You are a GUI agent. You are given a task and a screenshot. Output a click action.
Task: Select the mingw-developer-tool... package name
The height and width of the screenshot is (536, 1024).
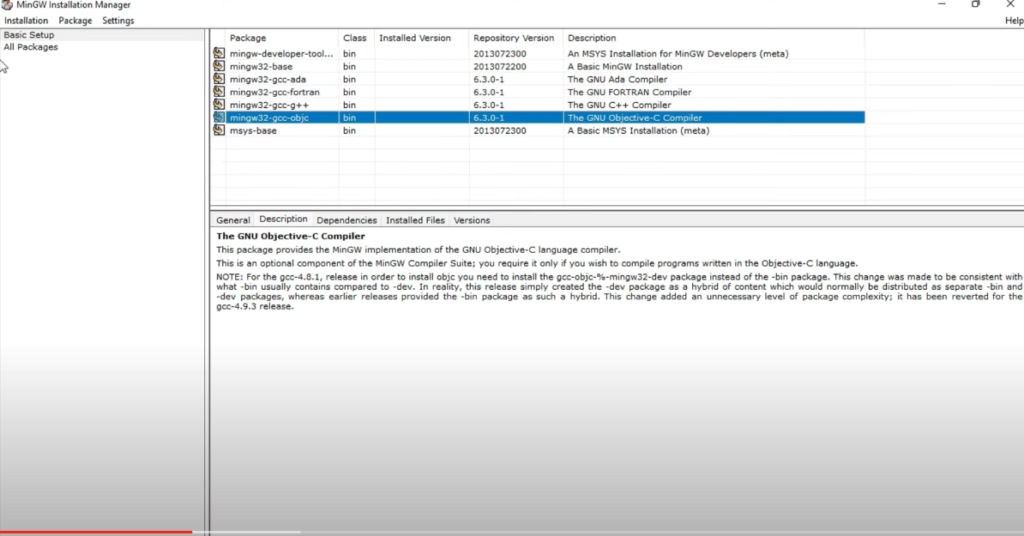pyautogui.click(x=281, y=54)
